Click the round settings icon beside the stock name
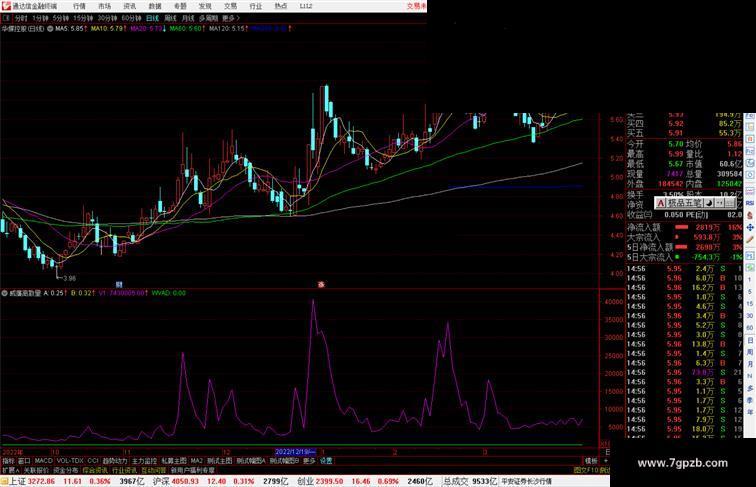The height and width of the screenshot is (487, 756). tap(50, 29)
